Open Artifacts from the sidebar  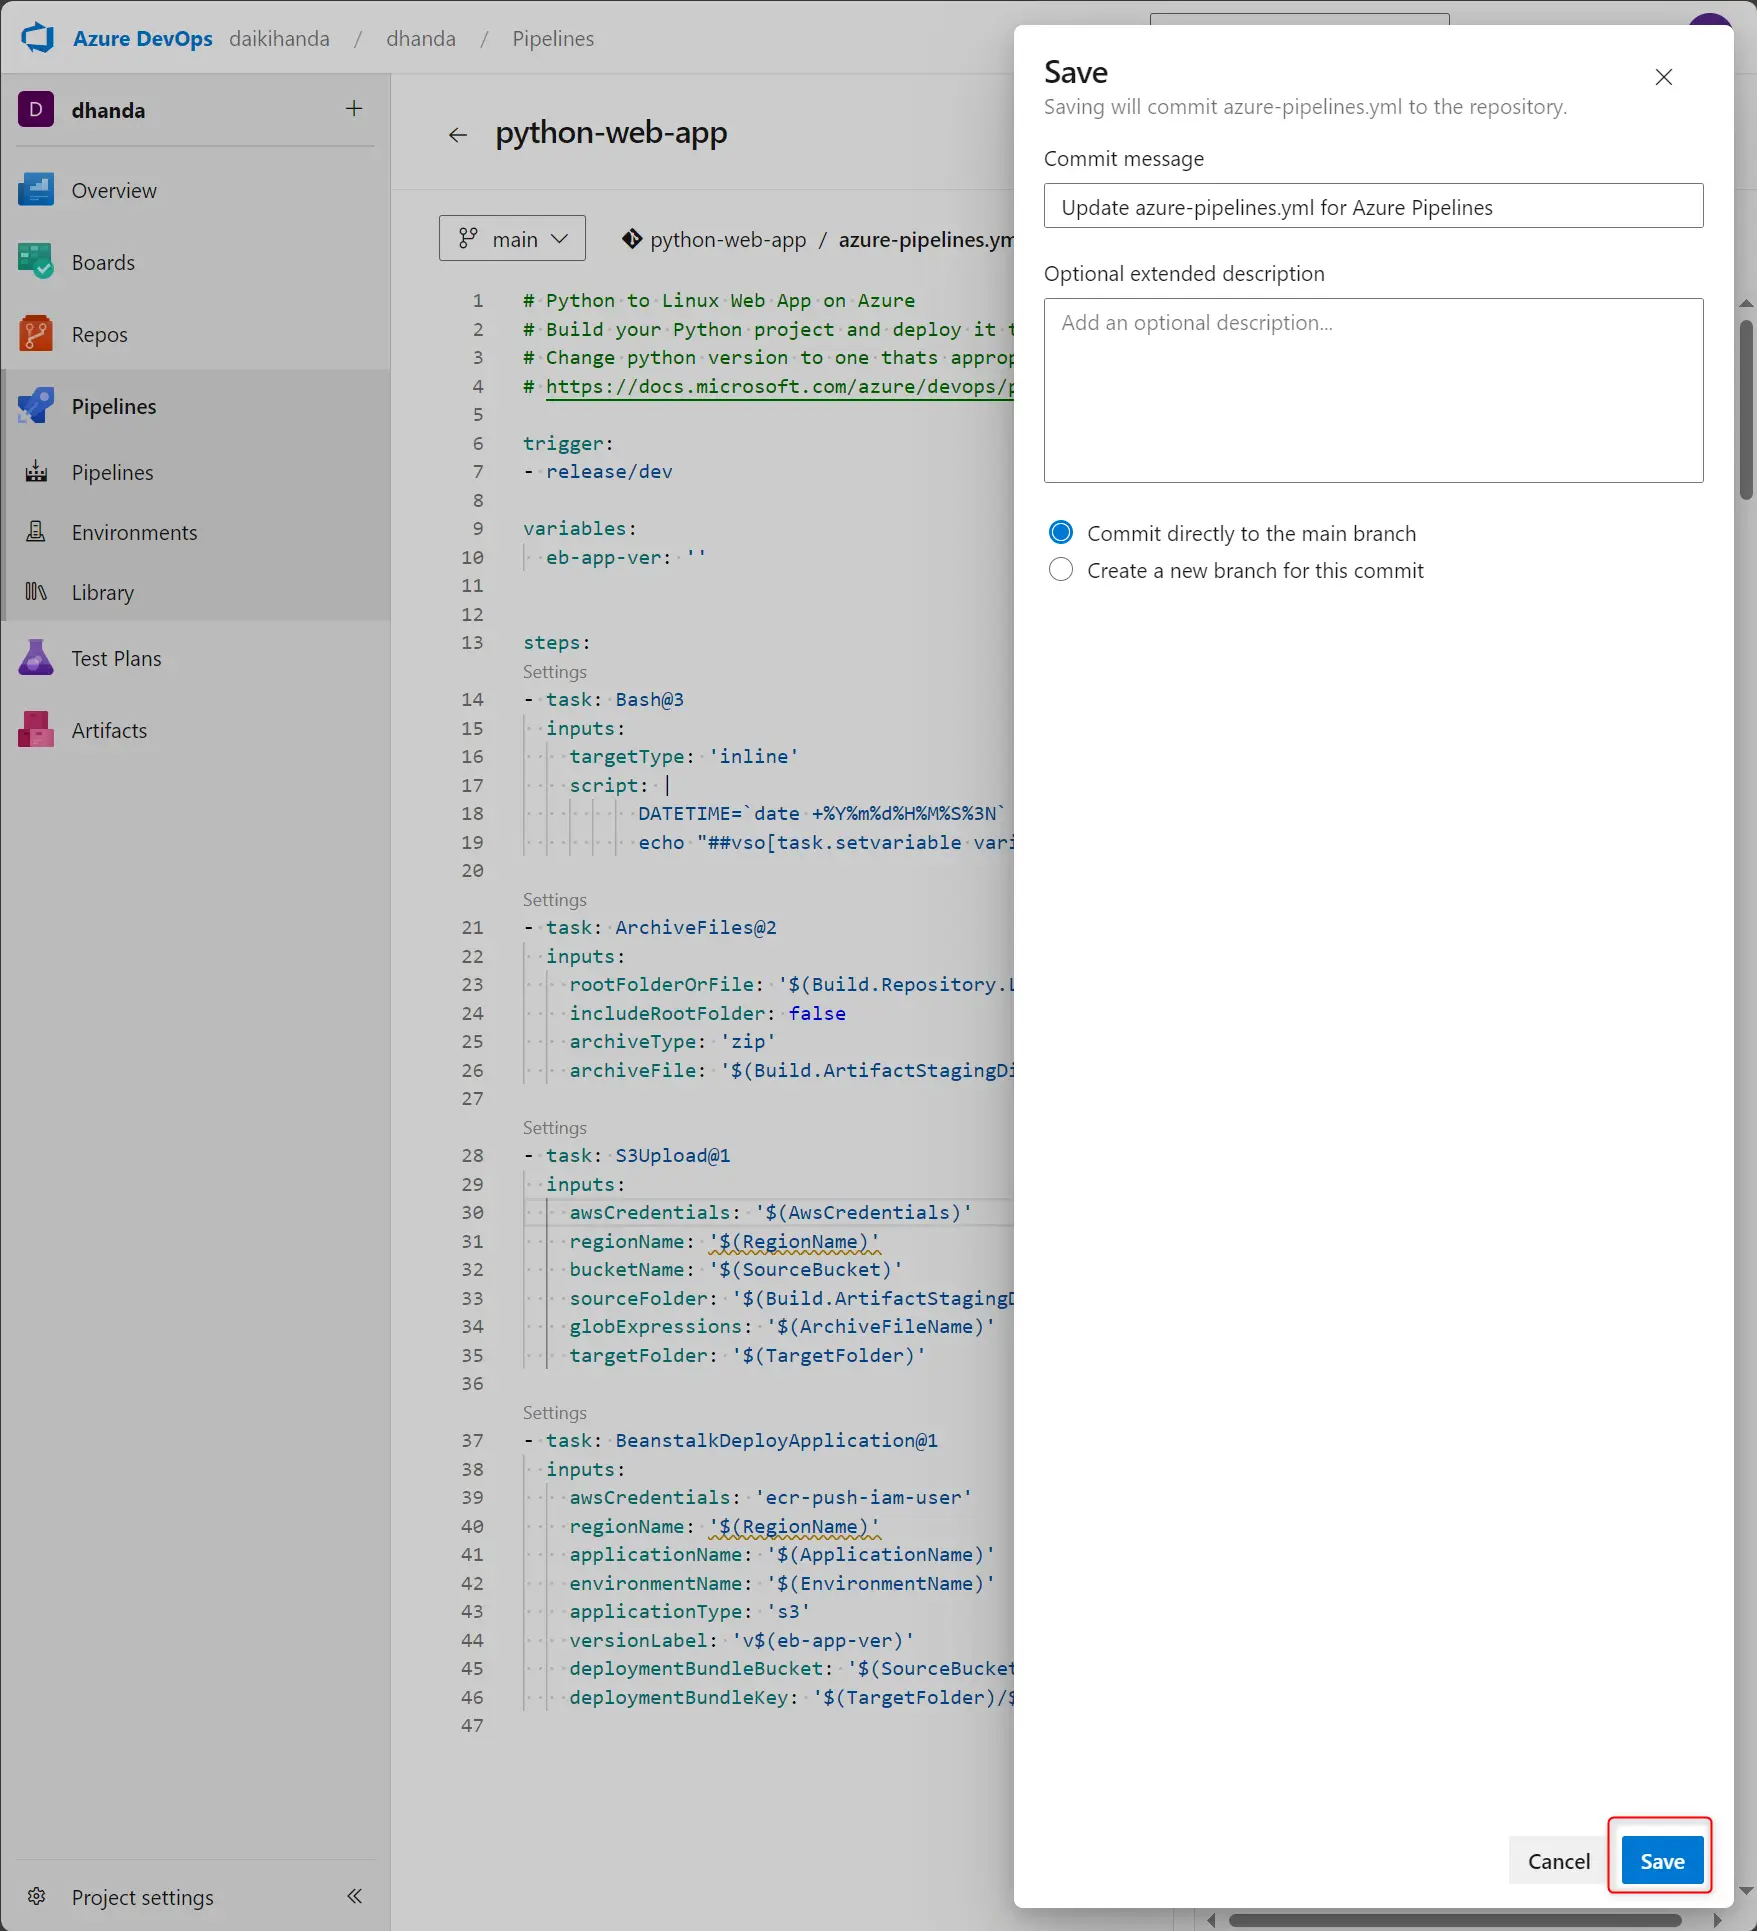pyautogui.click(x=109, y=730)
